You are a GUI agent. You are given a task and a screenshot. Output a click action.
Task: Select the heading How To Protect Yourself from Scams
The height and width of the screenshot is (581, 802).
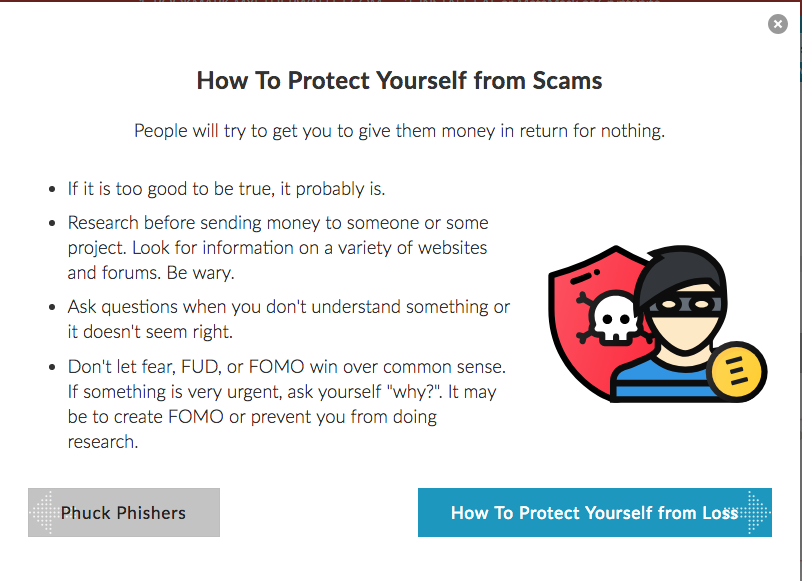click(399, 81)
